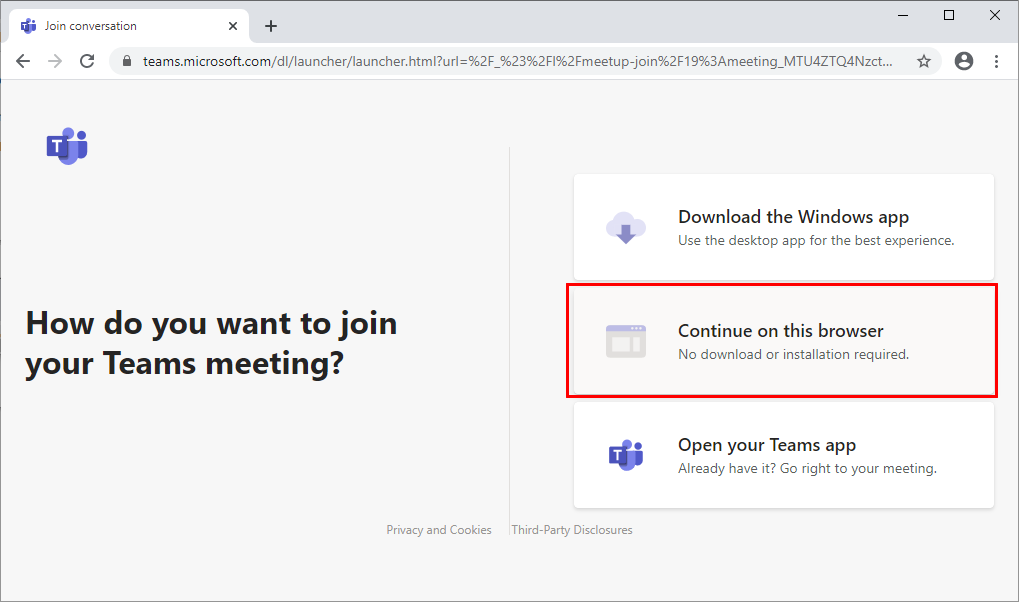
Task: Choose Continue on this browser
Action: point(784,341)
